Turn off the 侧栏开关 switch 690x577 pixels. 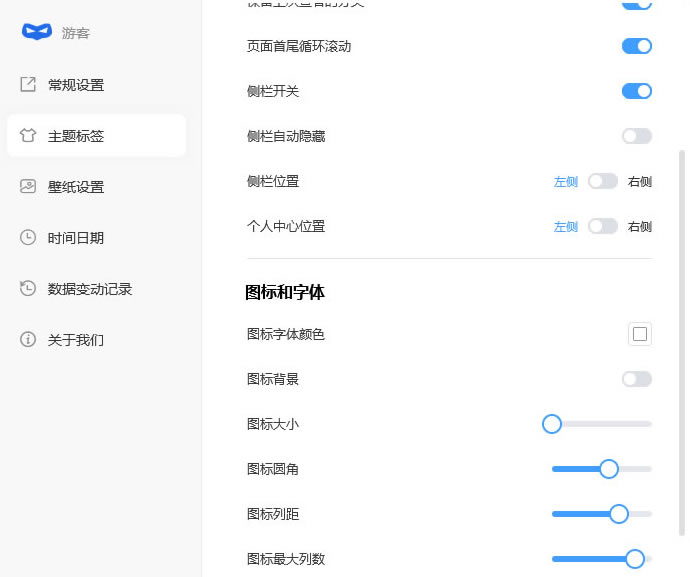[636, 91]
